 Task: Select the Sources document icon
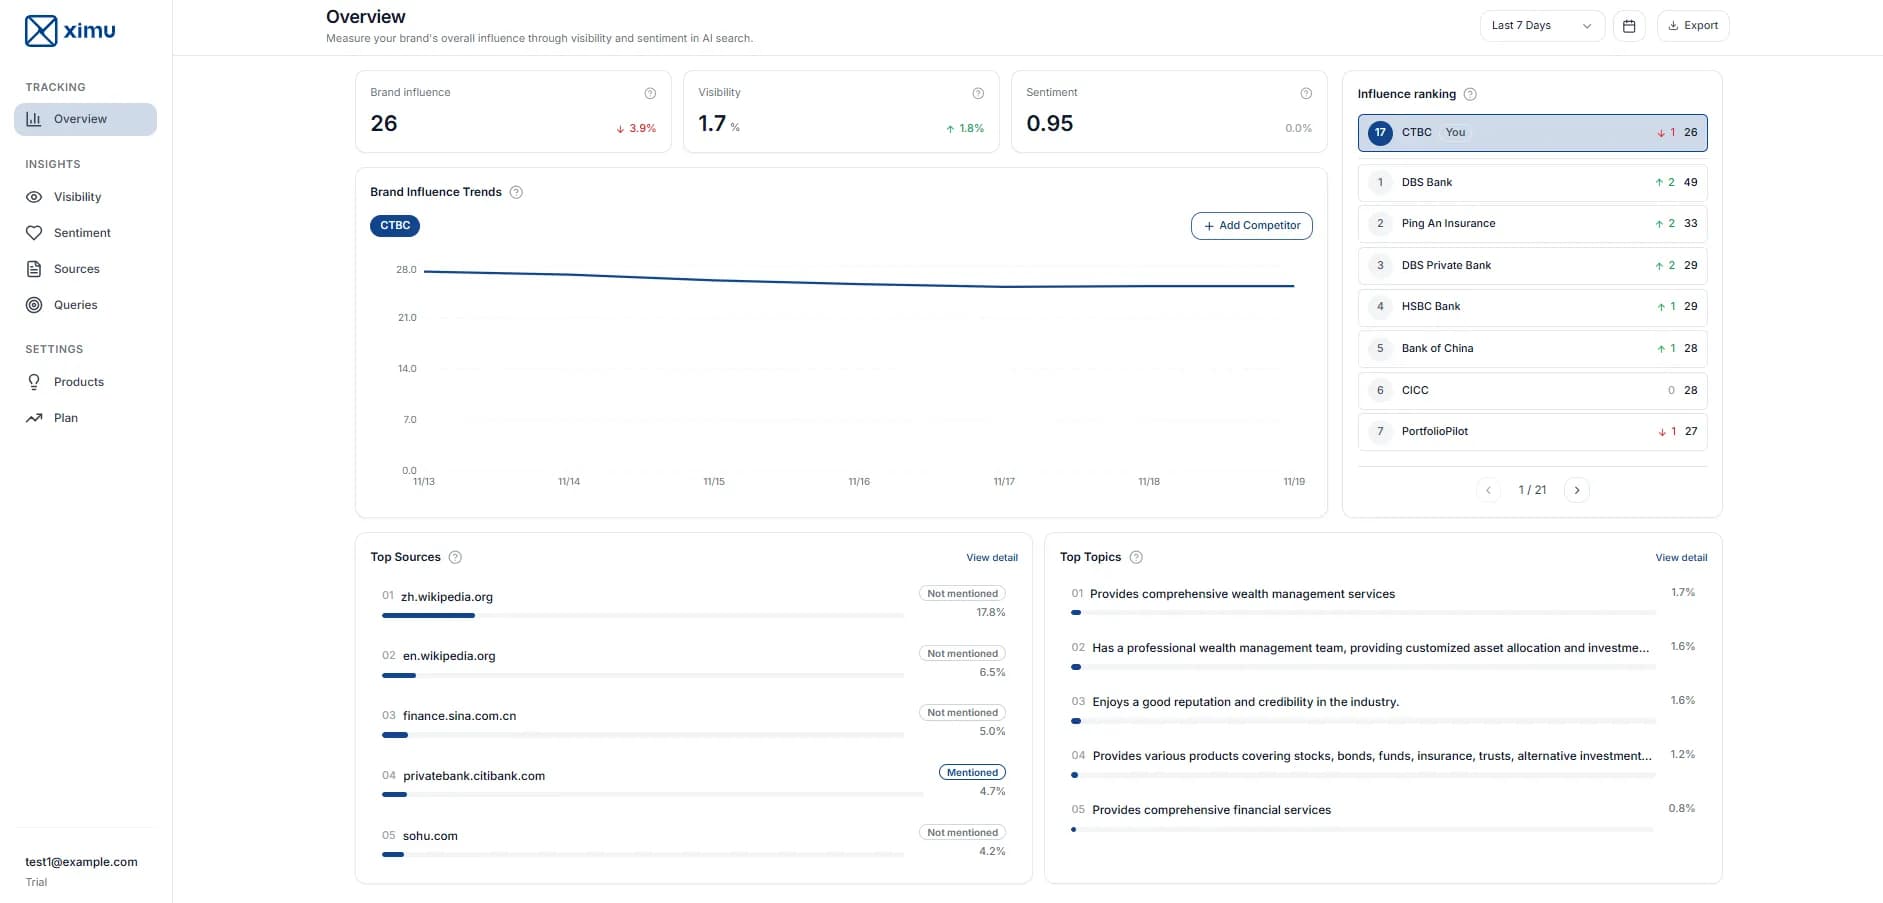coord(35,268)
